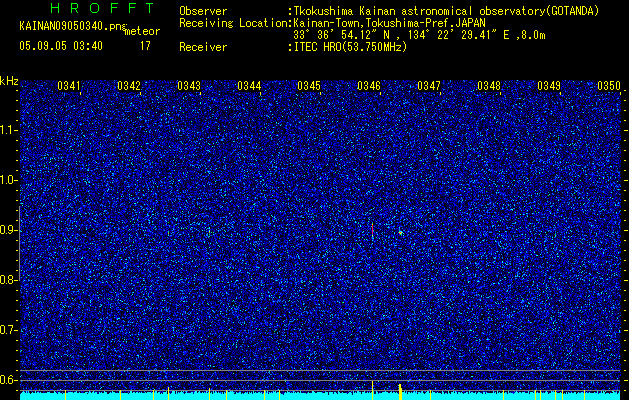Click the 1.0 kHz axis label
The image size is (629, 400).
[8, 180]
